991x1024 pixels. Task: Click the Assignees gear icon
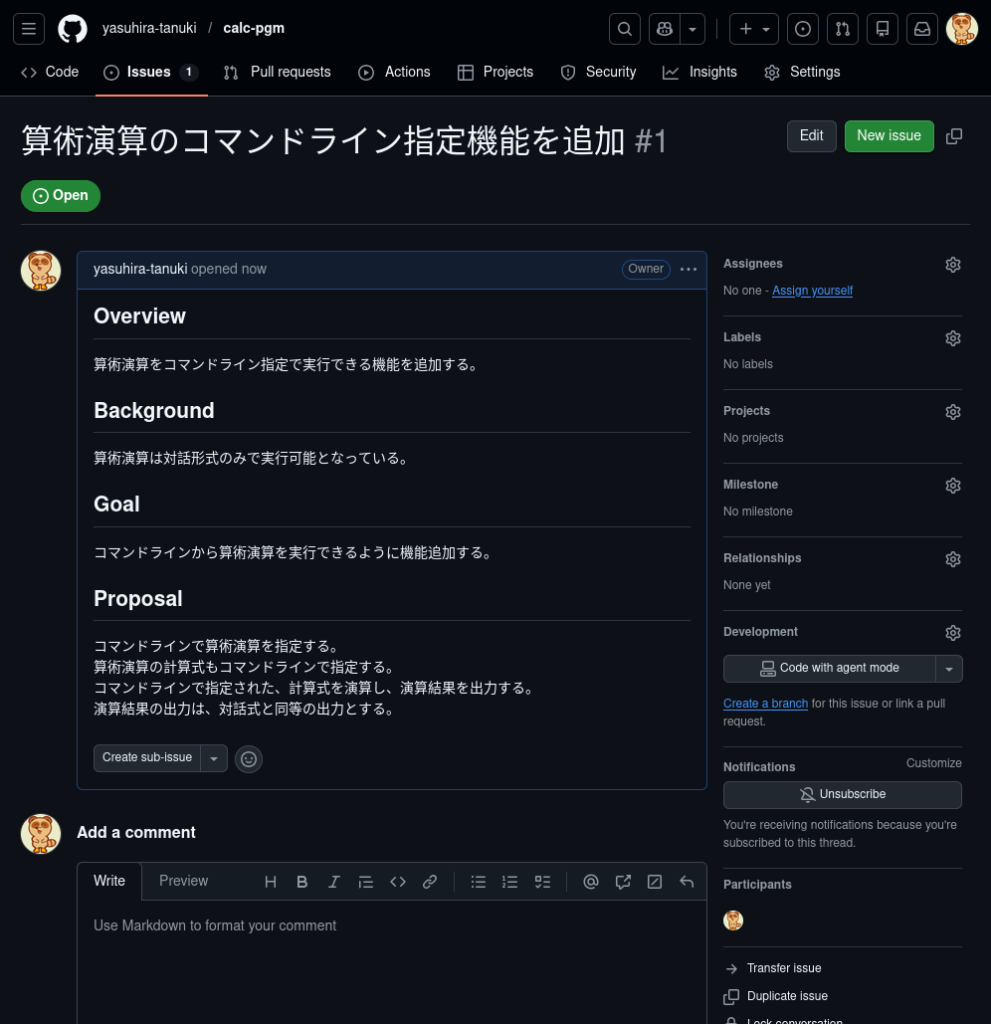953,265
